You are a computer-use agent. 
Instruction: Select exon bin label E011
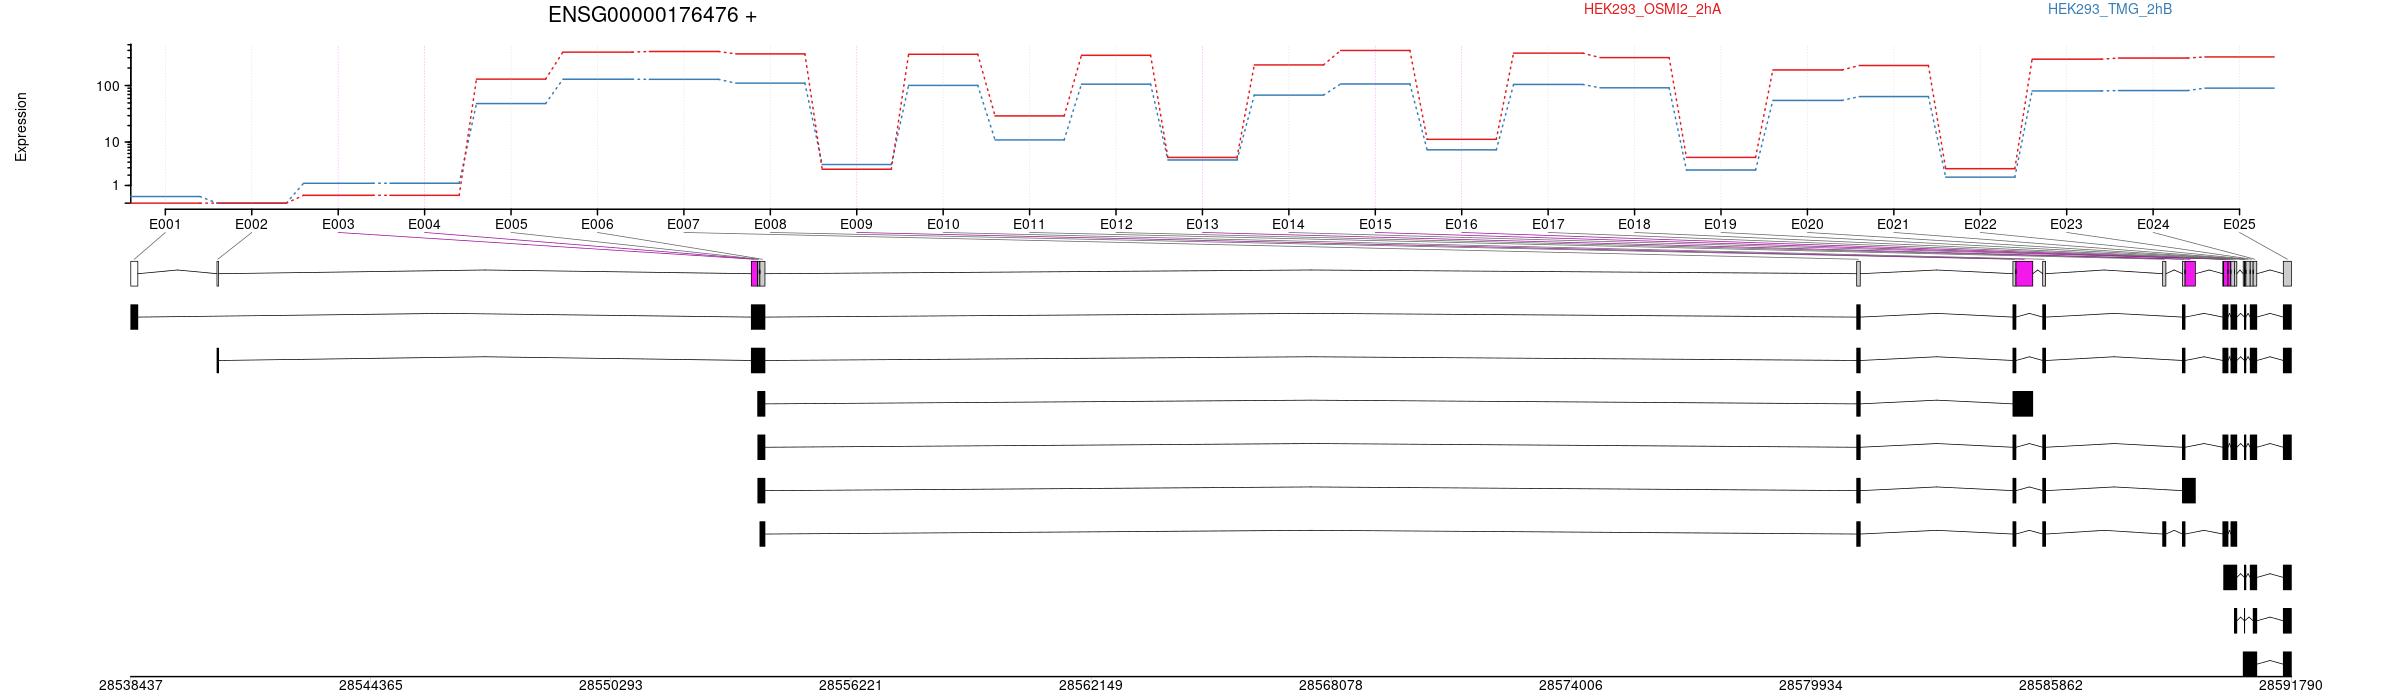pos(1029,225)
